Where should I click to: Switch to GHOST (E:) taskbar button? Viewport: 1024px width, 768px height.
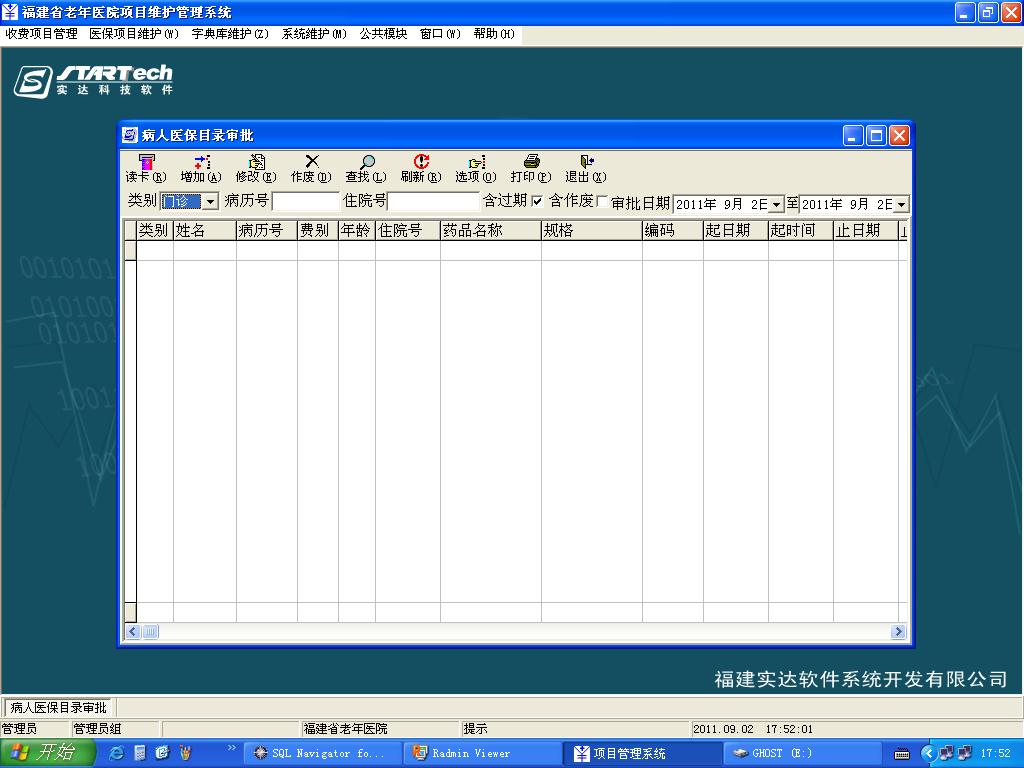(801, 753)
